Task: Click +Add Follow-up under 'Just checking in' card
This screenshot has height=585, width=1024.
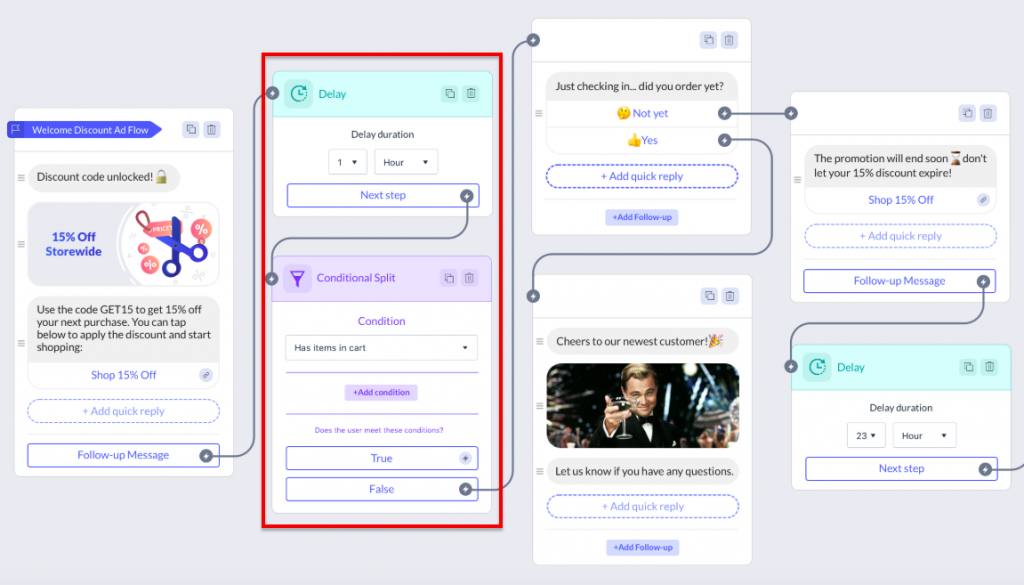Action: click(642, 217)
